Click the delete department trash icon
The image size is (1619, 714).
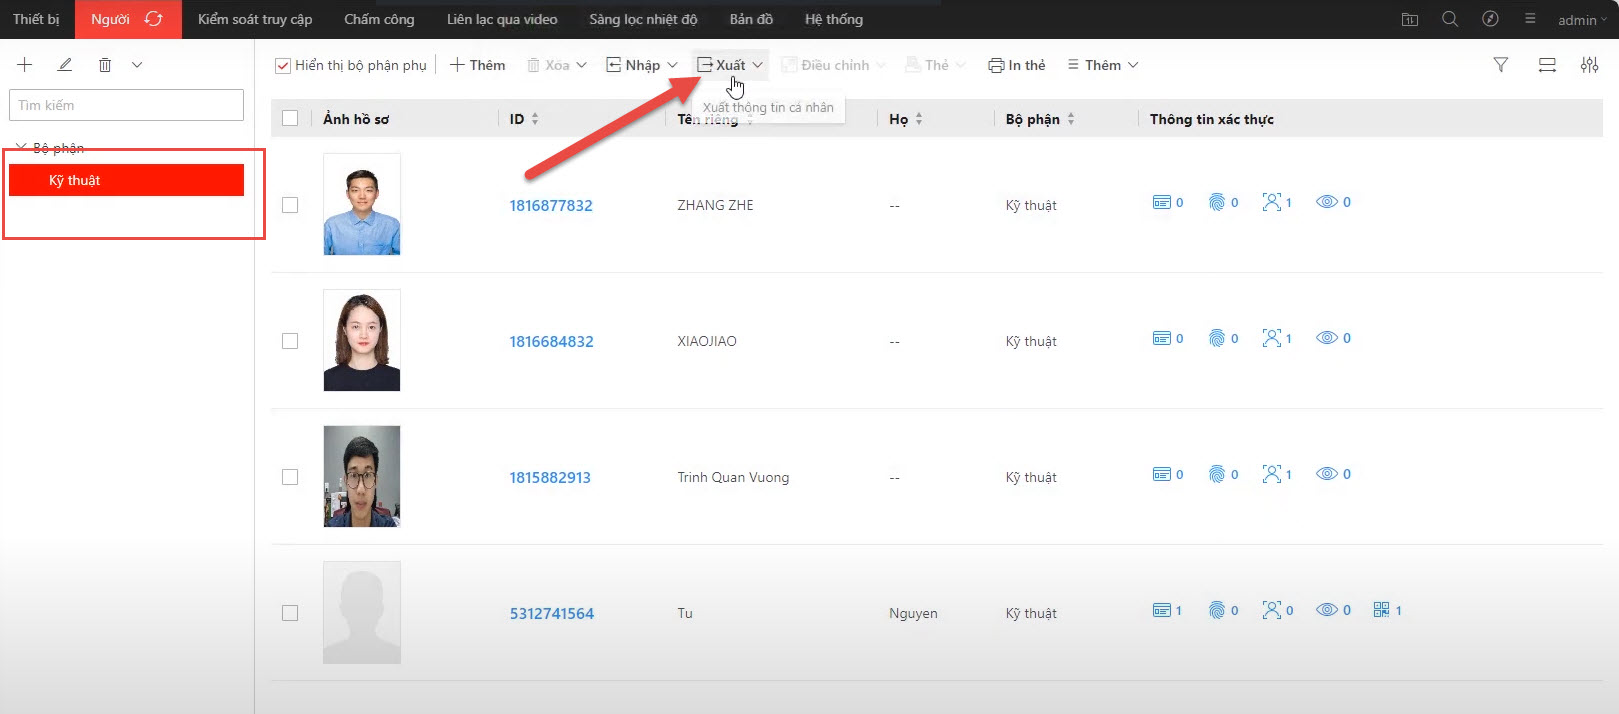(105, 65)
